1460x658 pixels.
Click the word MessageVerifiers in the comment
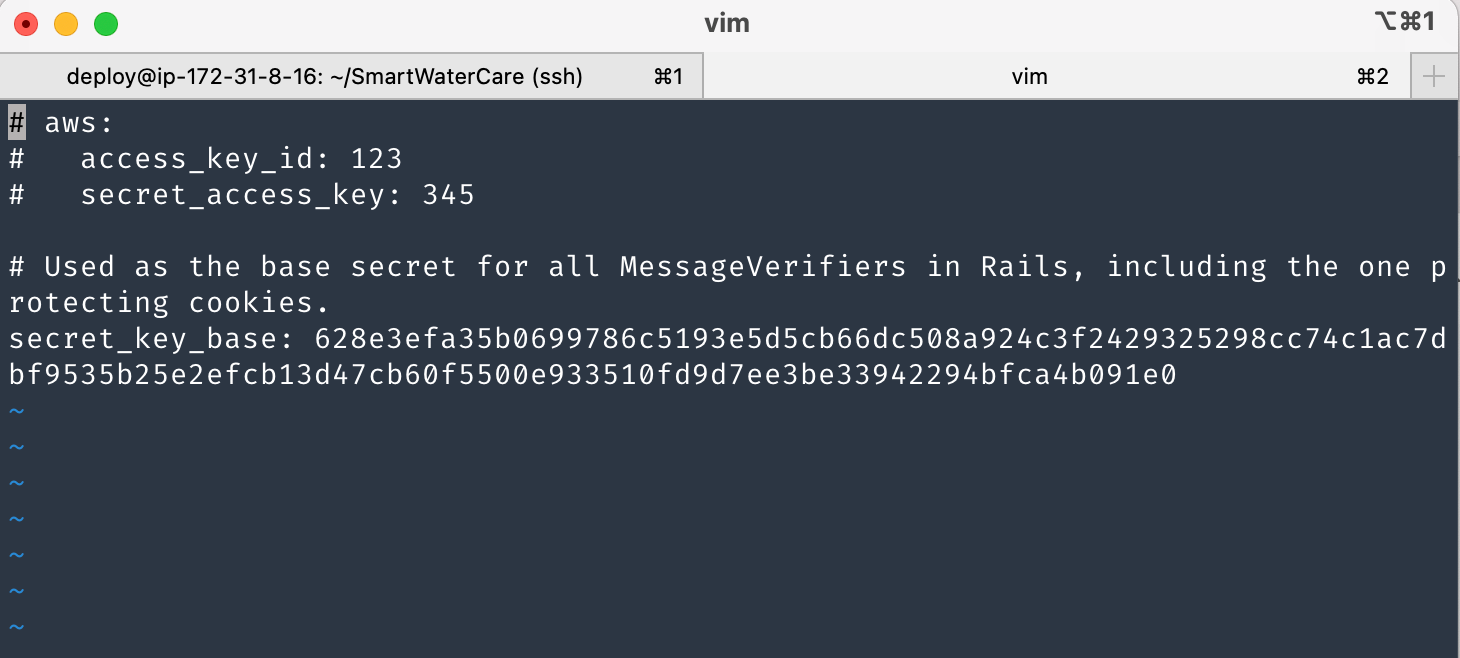(763, 267)
